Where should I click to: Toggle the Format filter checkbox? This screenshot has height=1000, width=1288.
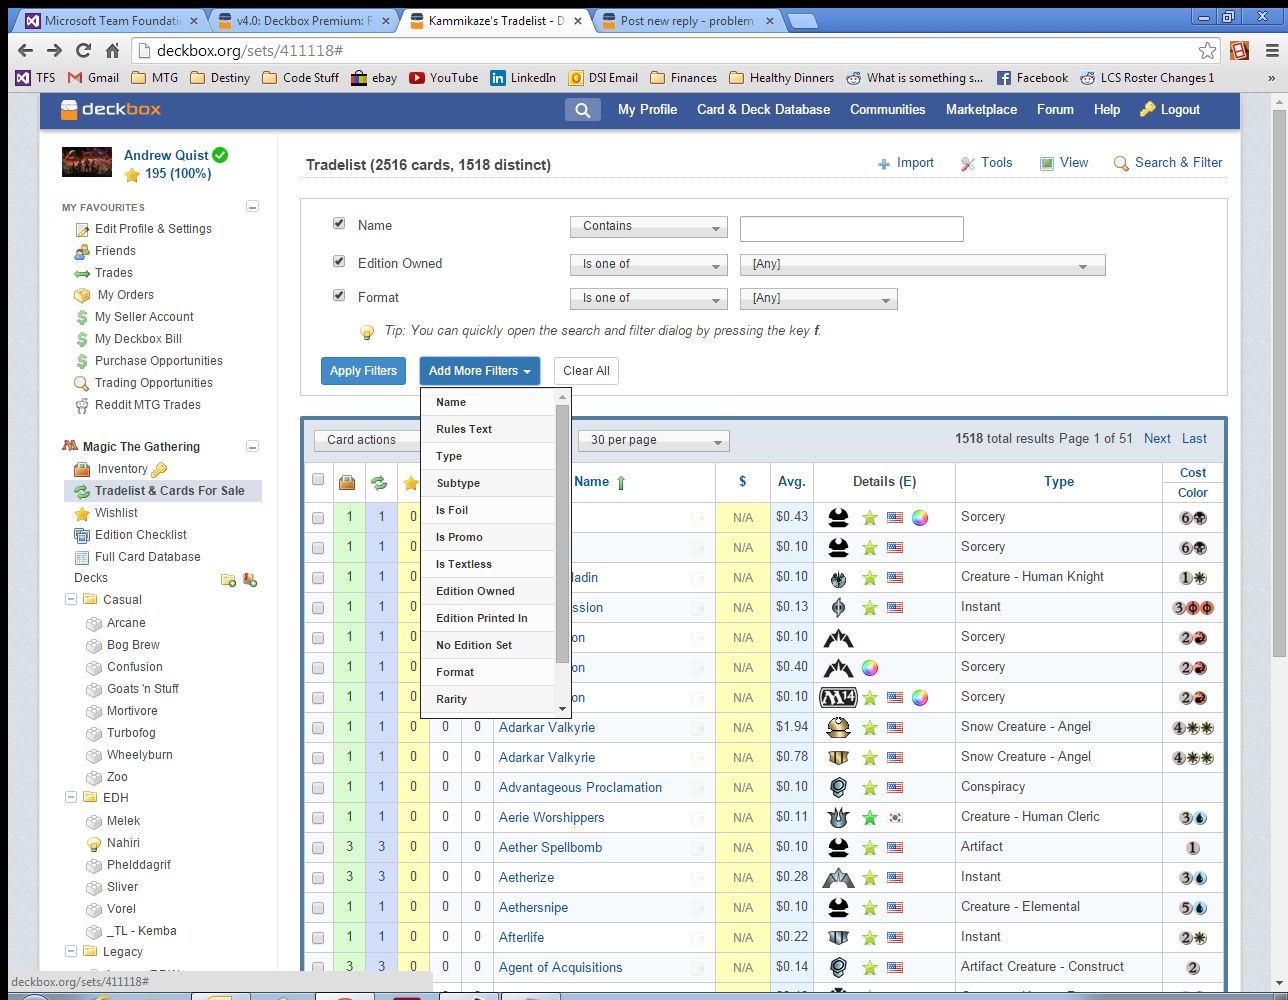click(x=339, y=296)
